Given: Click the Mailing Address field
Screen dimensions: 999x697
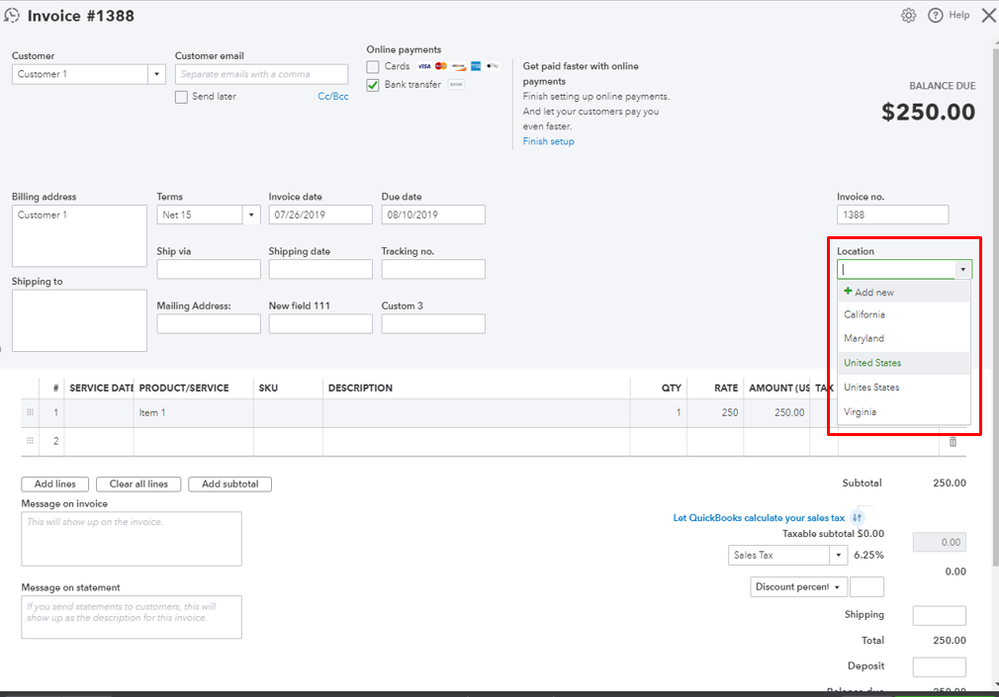Looking at the screenshot, I should [x=208, y=324].
